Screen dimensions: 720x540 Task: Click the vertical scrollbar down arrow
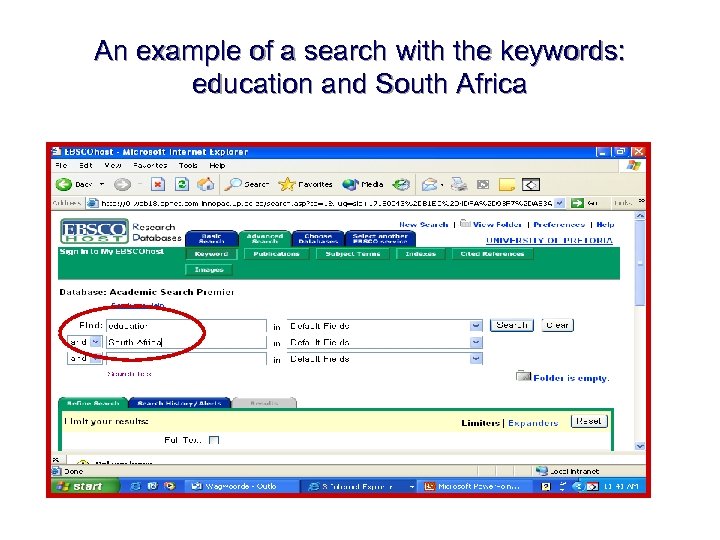[640, 446]
